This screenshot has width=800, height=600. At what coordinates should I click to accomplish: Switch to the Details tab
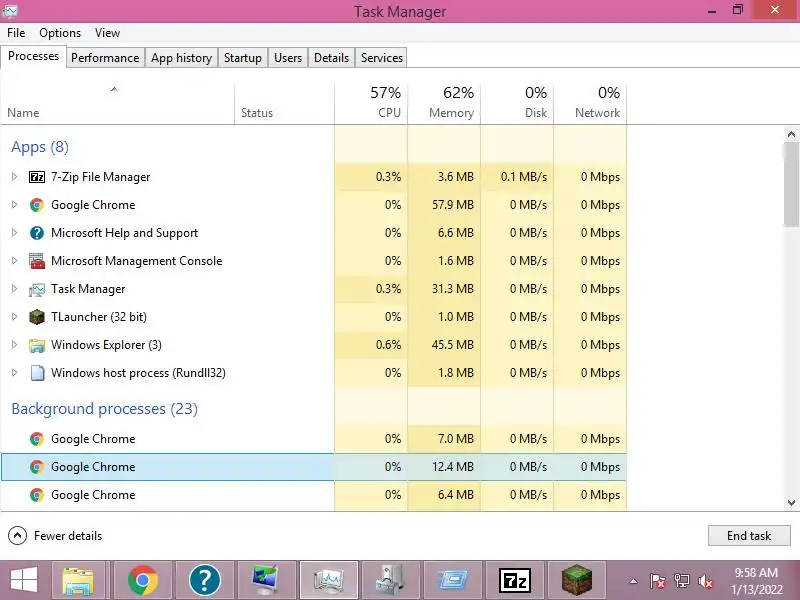pyautogui.click(x=331, y=58)
